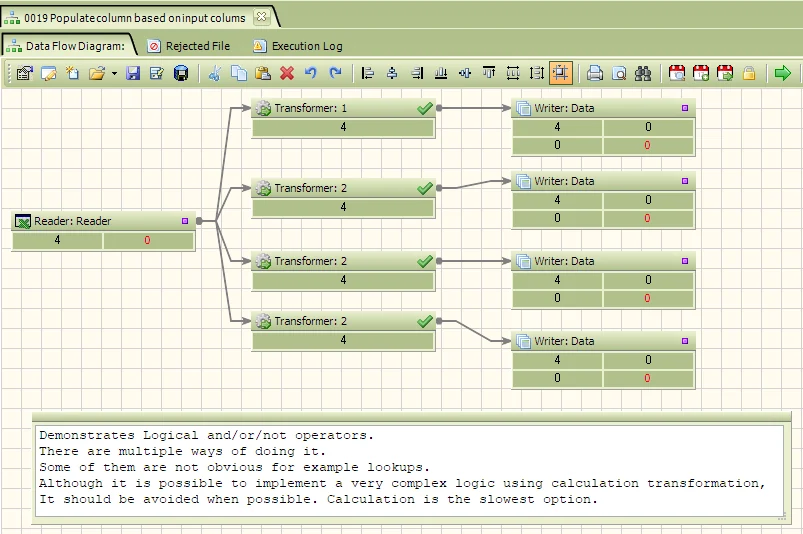This screenshot has width=803, height=534.
Task: Open the Execution Log tab
Action: (x=298, y=46)
